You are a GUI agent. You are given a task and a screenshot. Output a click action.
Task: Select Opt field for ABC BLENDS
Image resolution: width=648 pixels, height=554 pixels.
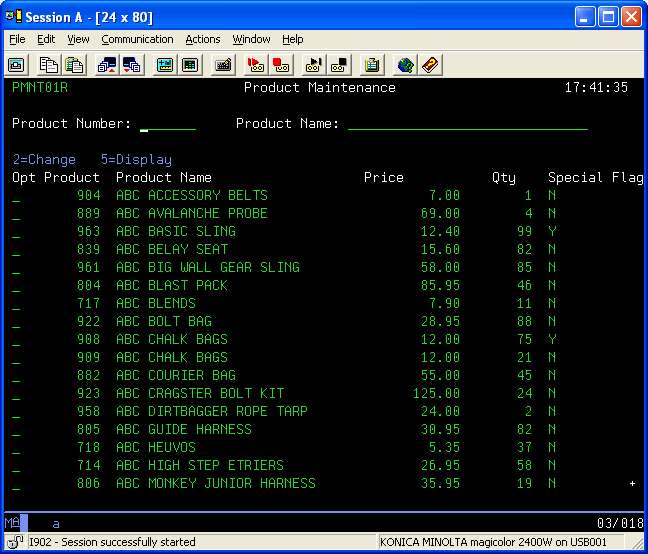coord(16,304)
